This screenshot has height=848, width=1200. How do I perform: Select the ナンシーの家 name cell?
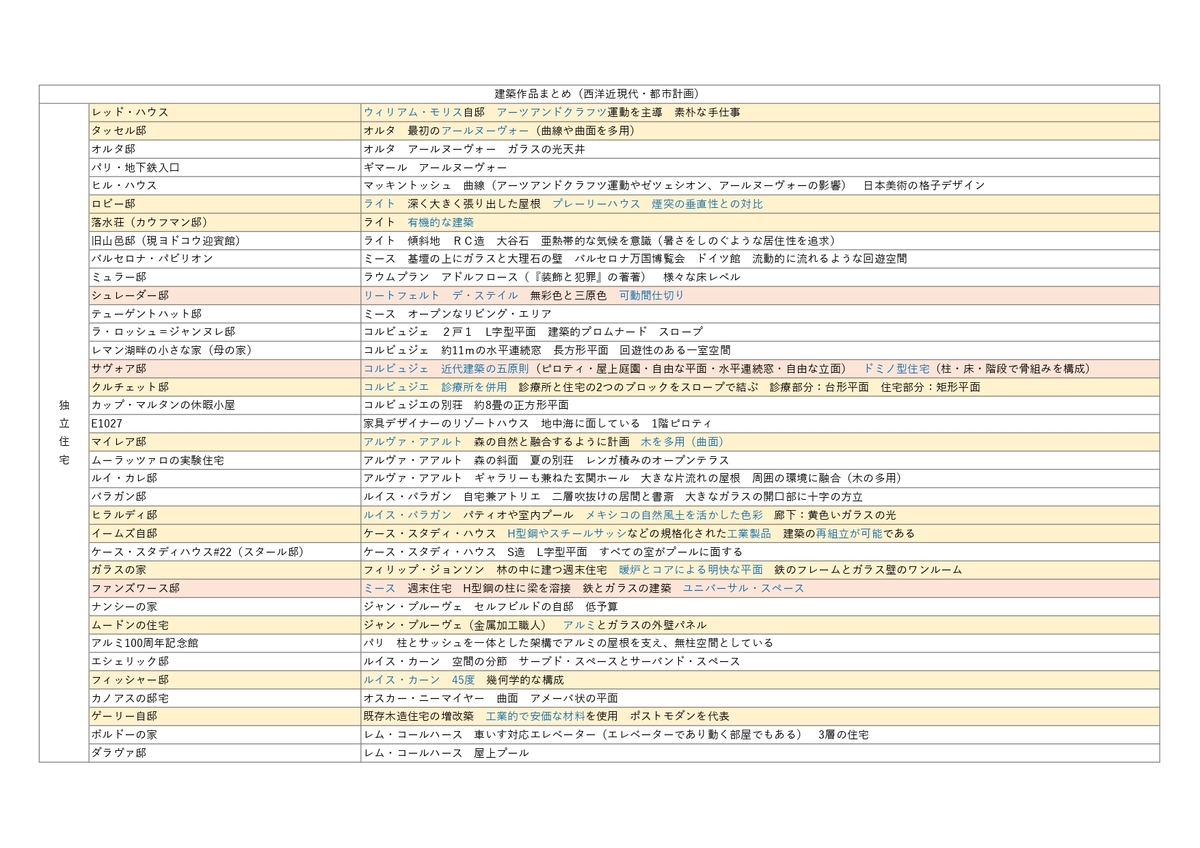click(x=224, y=606)
